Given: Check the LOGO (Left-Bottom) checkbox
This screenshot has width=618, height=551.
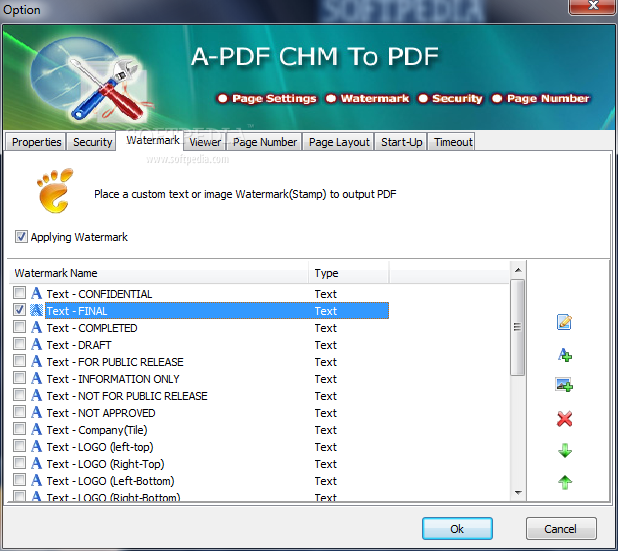Looking at the screenshot, I should click(x=19, y=480).
